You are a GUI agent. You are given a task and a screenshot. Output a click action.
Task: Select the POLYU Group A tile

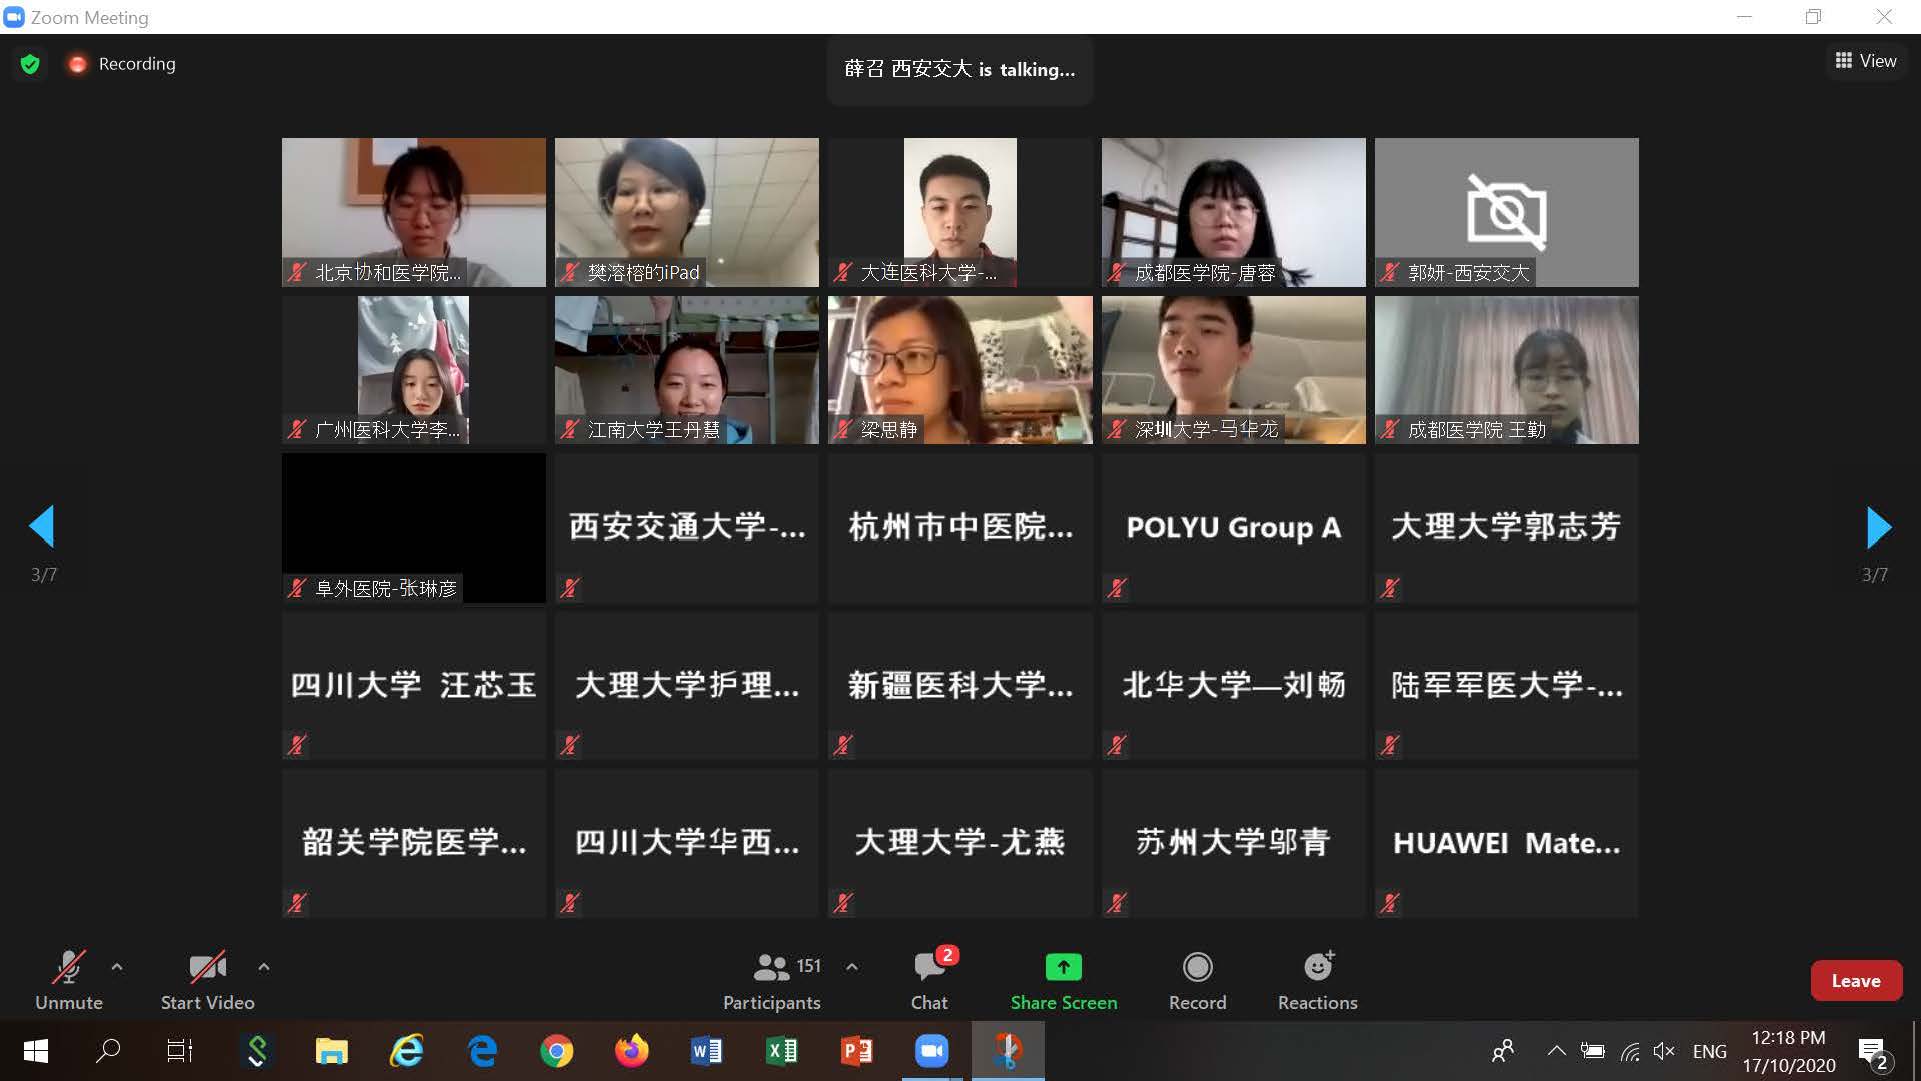point(1233,528)
